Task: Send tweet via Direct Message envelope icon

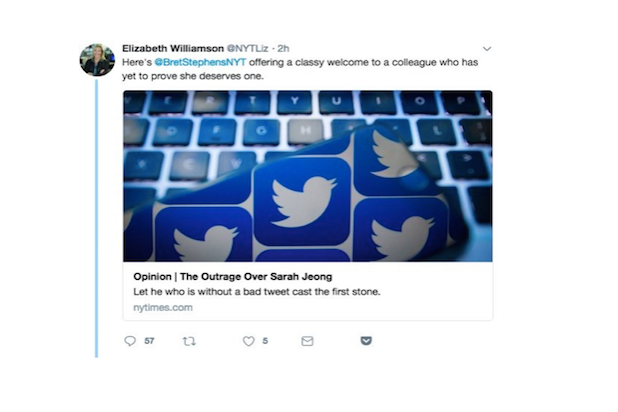Action: 307,341
